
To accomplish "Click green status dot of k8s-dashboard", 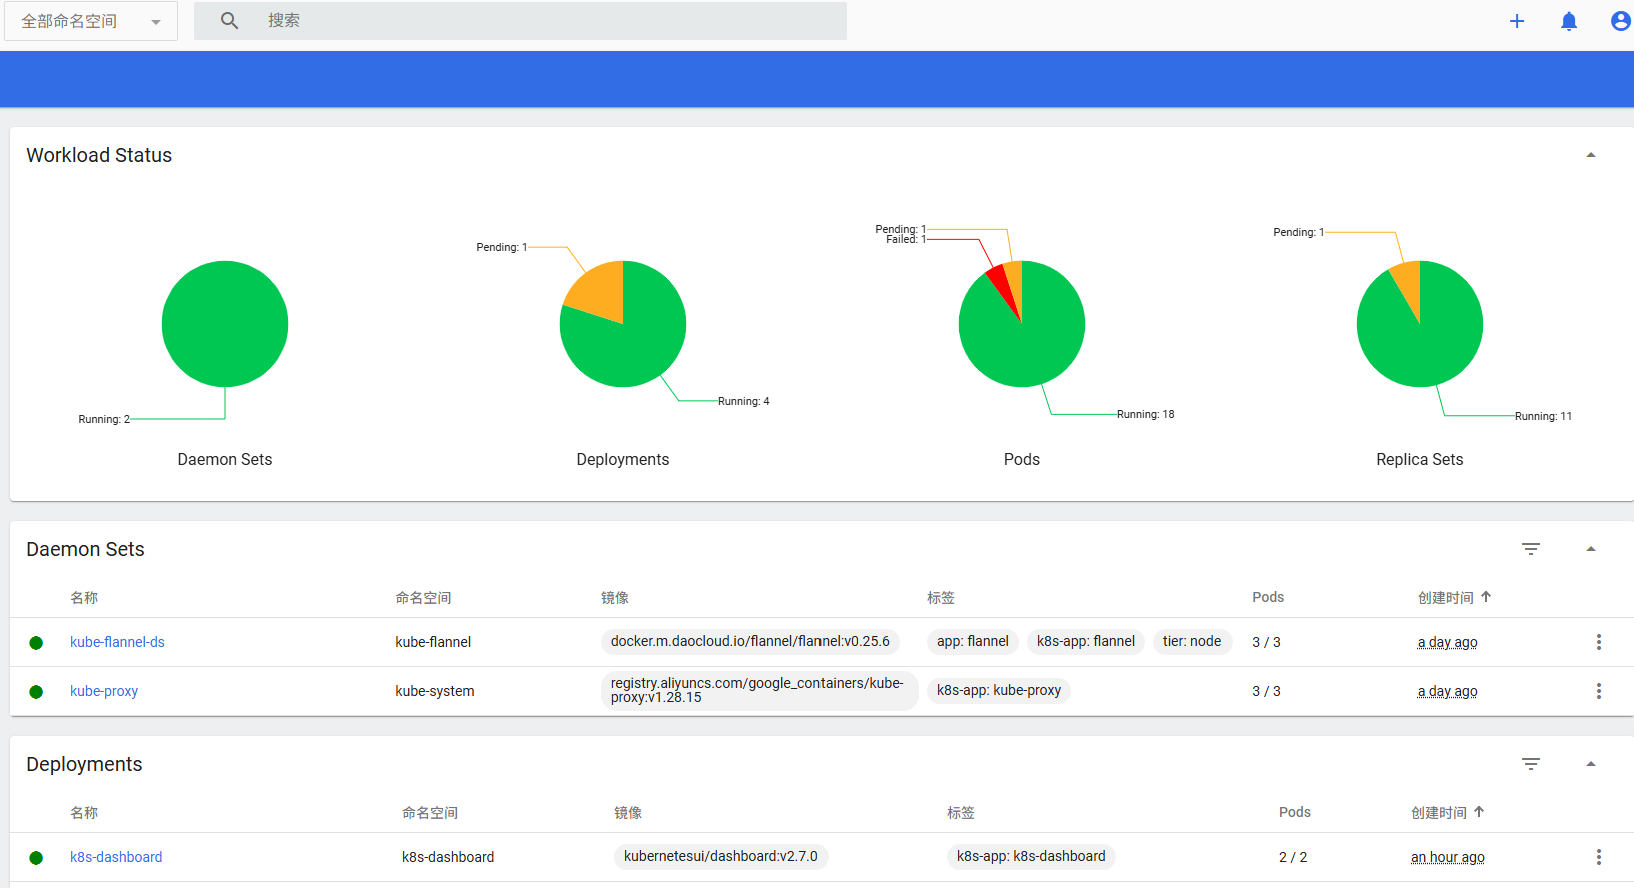I will click(36, 858).
